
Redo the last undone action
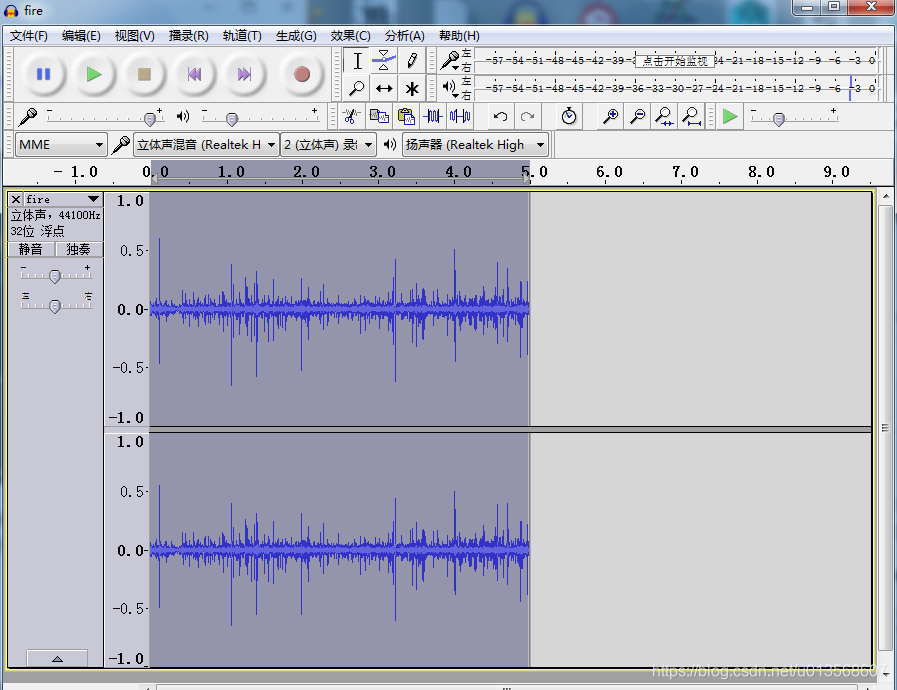pos(527,117)
